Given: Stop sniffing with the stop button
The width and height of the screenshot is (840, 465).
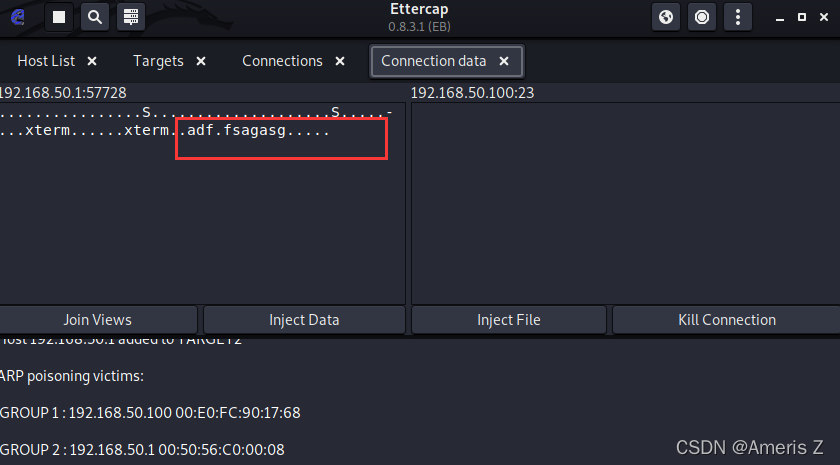Looking at the screenshot, I should [59, 17].
